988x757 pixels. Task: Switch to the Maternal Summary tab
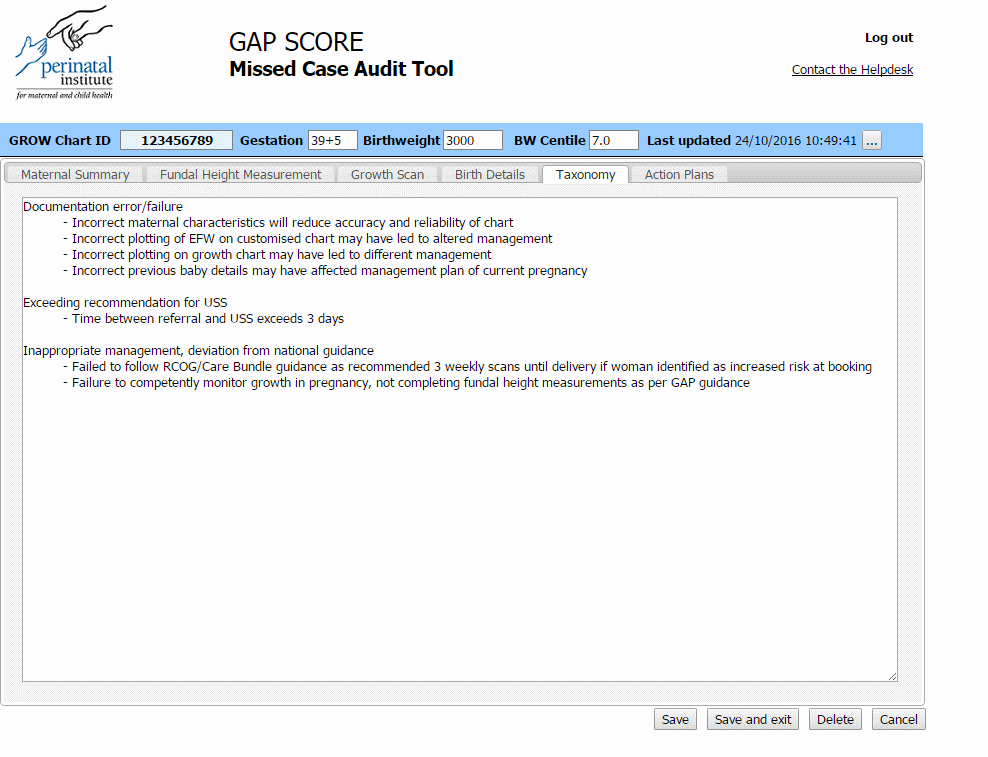coord(75,173)
